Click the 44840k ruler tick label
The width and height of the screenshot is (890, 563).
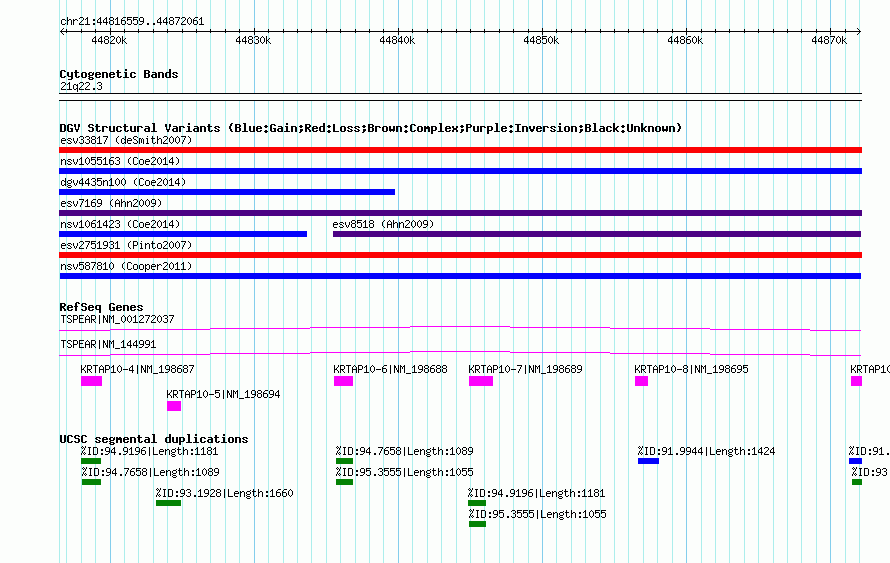(x=397, y=40)
